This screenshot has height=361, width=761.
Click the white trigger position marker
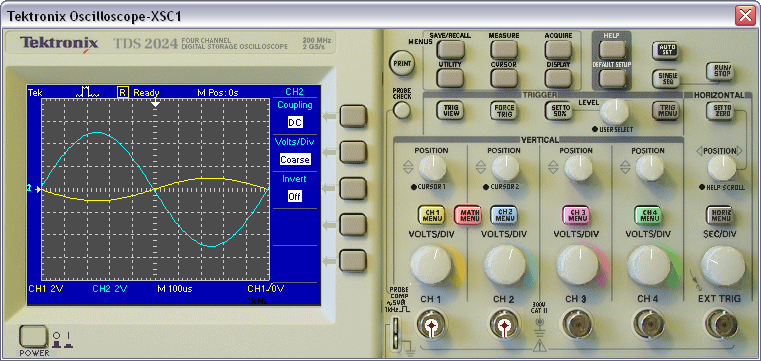pos(155,103)
